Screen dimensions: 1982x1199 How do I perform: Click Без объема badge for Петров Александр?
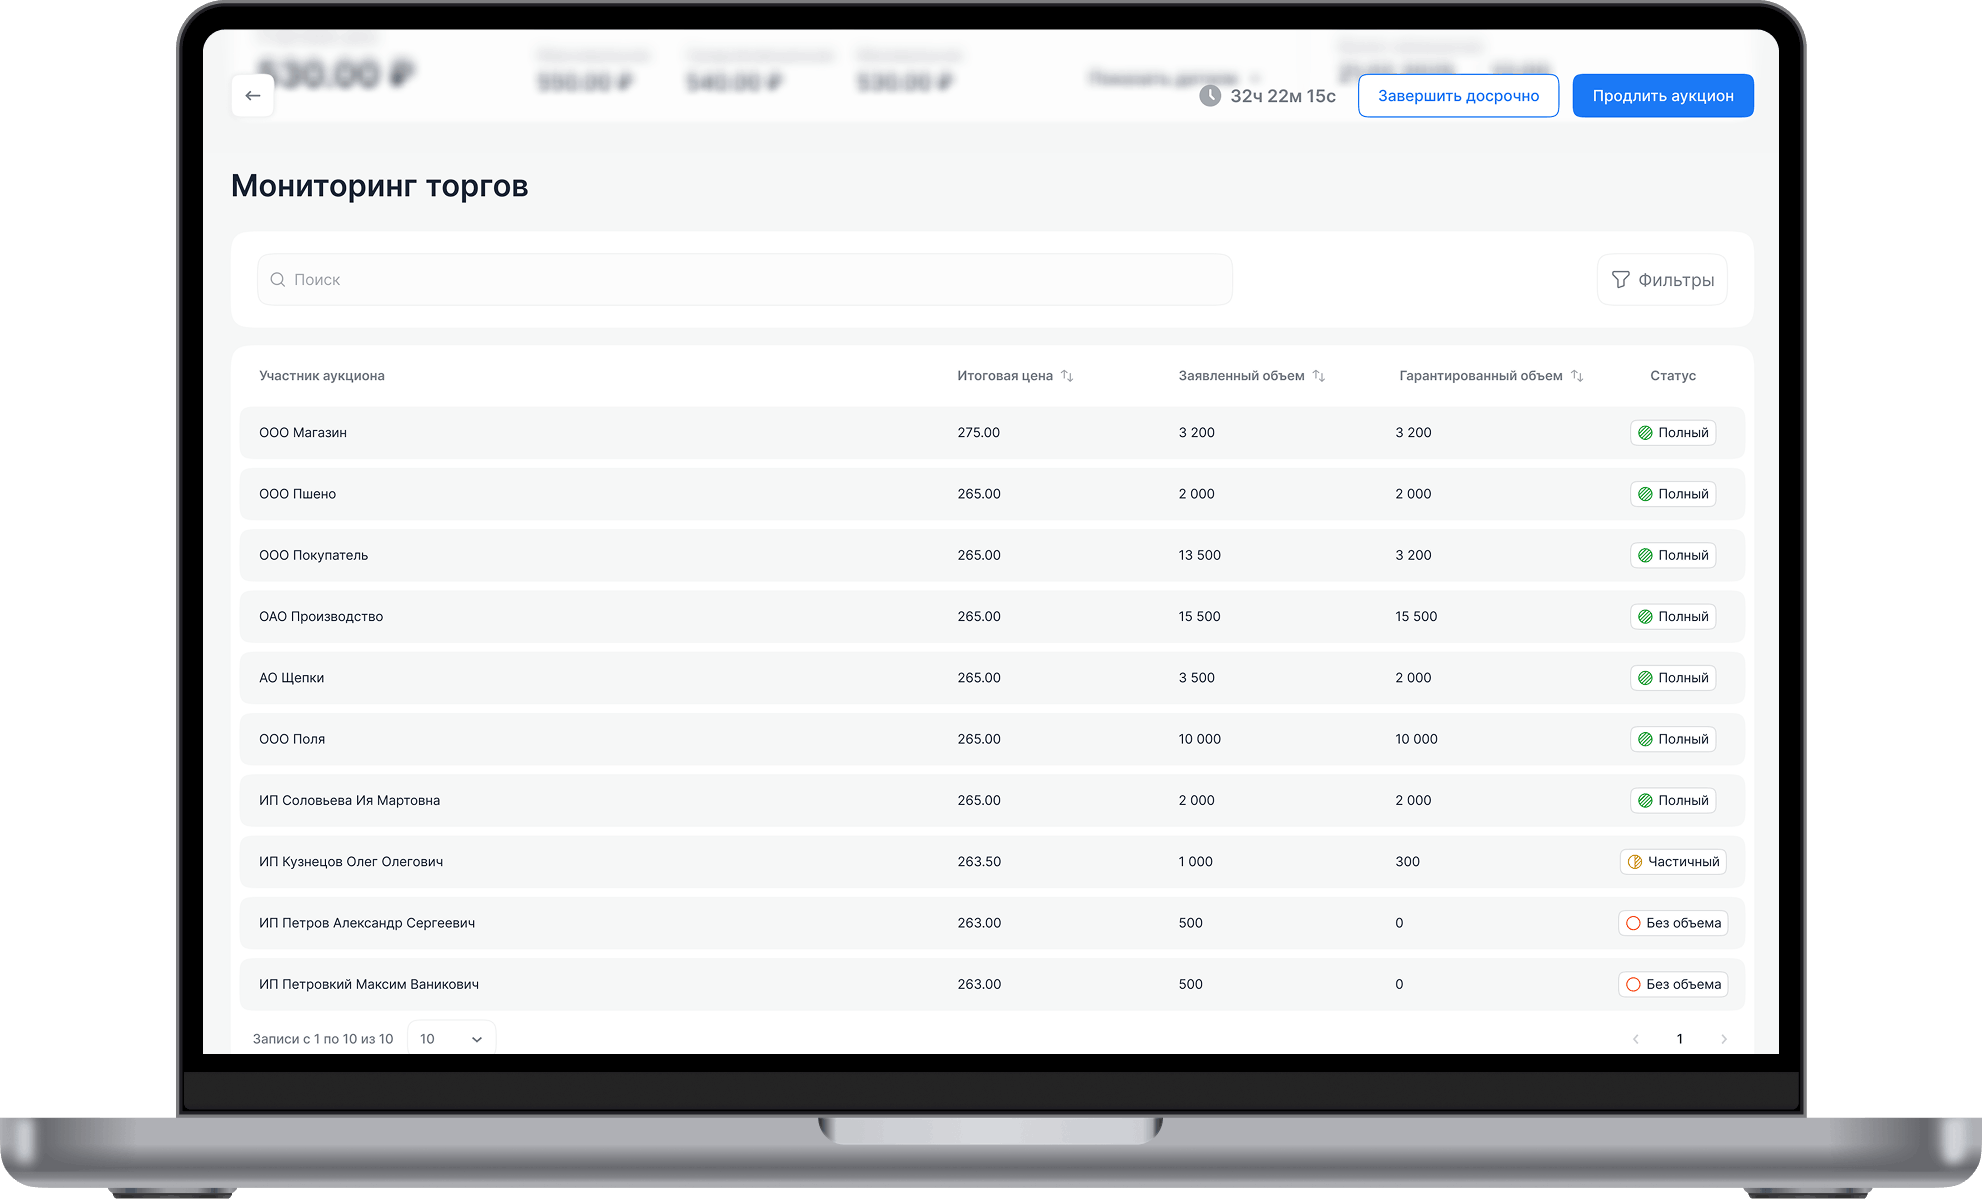[x=1673, y=923]
